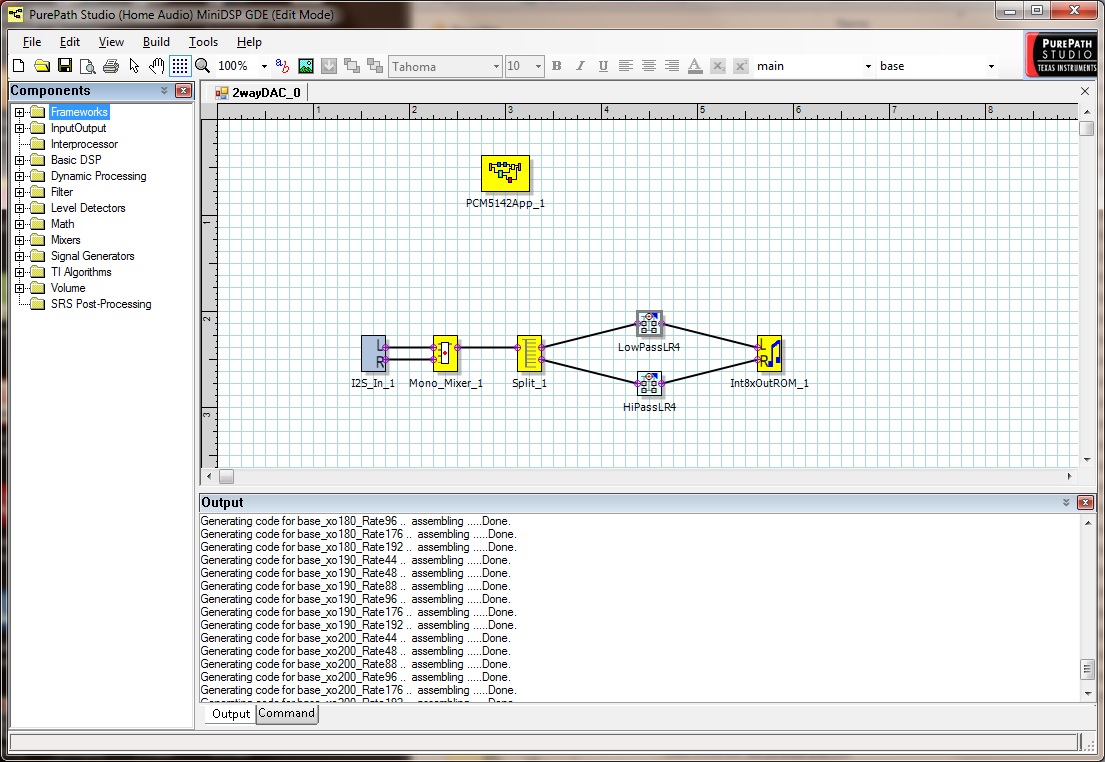The height and width of the screenshot is (762, 1105).
Task: Select the Interprocessor tree item
Action: click(x=84, y=144)
